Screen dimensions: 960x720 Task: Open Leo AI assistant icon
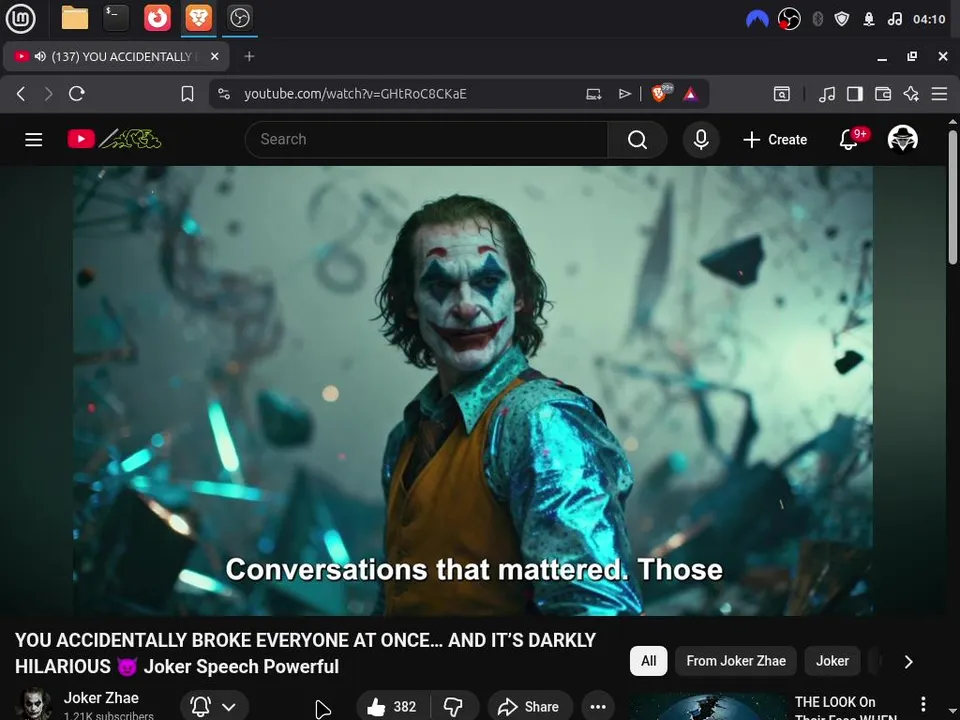tap(911, 94)
